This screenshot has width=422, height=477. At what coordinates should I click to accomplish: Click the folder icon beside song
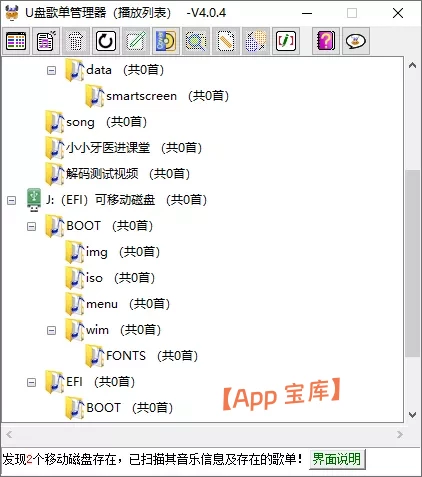click(55, 122)
